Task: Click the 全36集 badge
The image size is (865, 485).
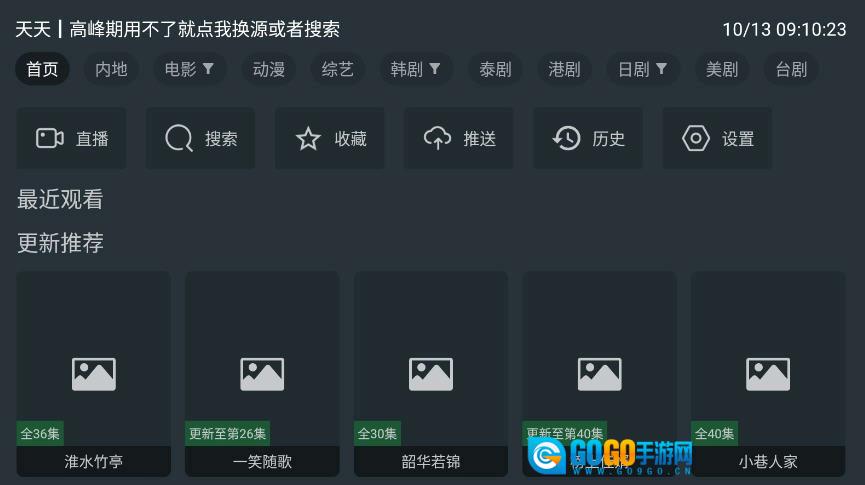Action: (40, 434)
